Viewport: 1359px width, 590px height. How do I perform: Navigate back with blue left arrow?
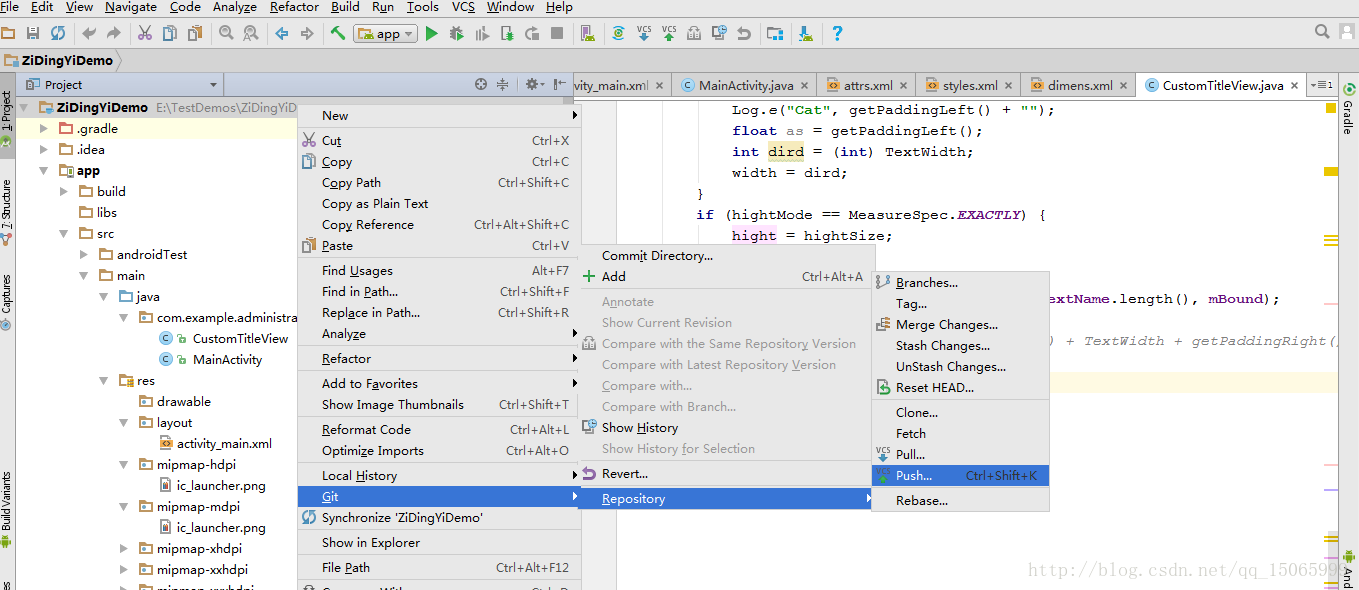282,33
